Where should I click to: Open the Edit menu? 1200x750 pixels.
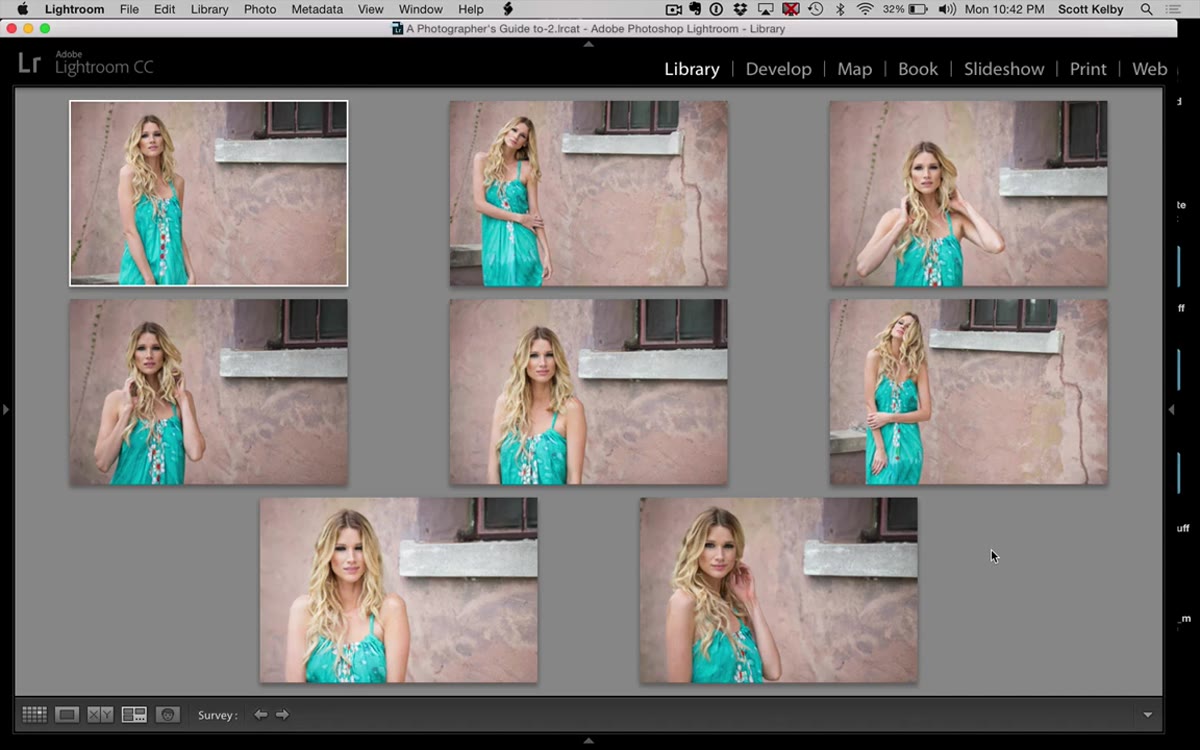point(164,9)
